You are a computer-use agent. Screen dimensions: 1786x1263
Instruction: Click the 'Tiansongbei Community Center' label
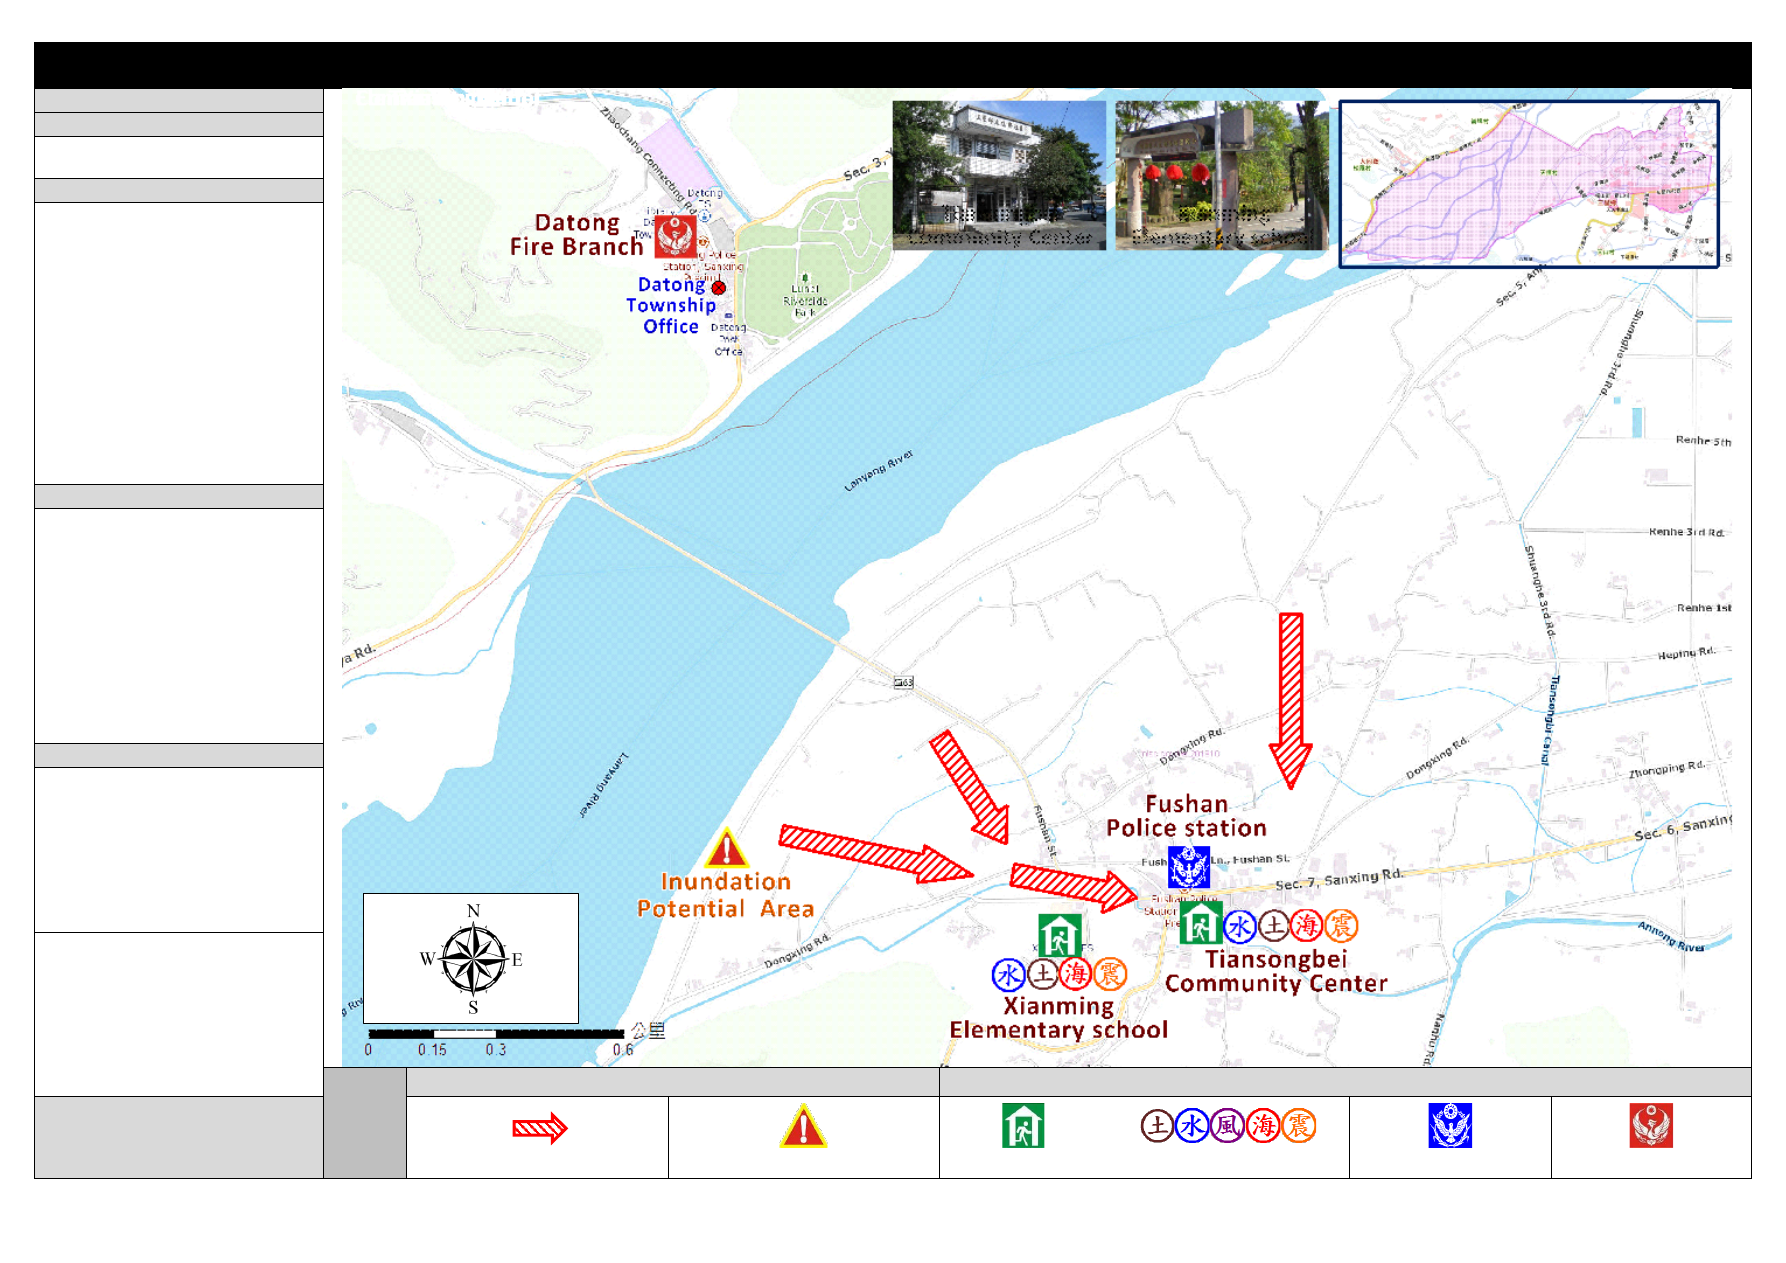tap(1276, 971)
